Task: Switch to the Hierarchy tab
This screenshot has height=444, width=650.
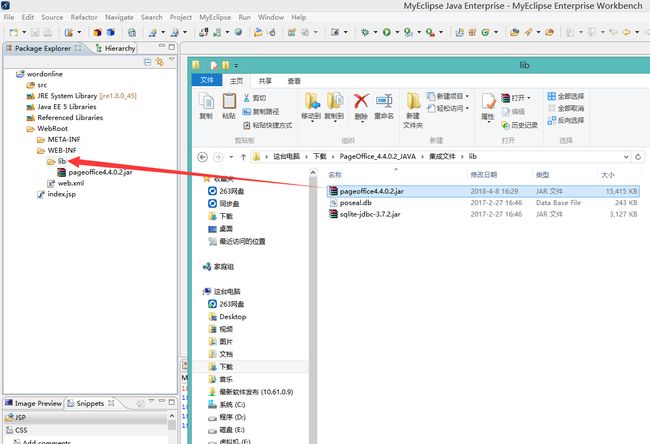Action: coord(116,48)
